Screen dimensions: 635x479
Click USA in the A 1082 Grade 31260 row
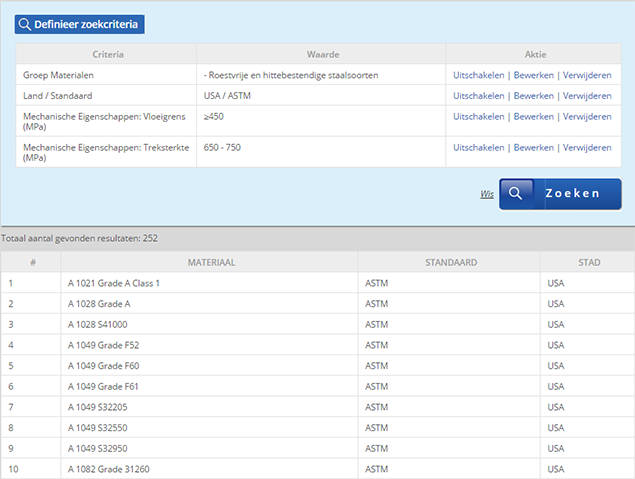pyautogui.click(x=556, y=469)
